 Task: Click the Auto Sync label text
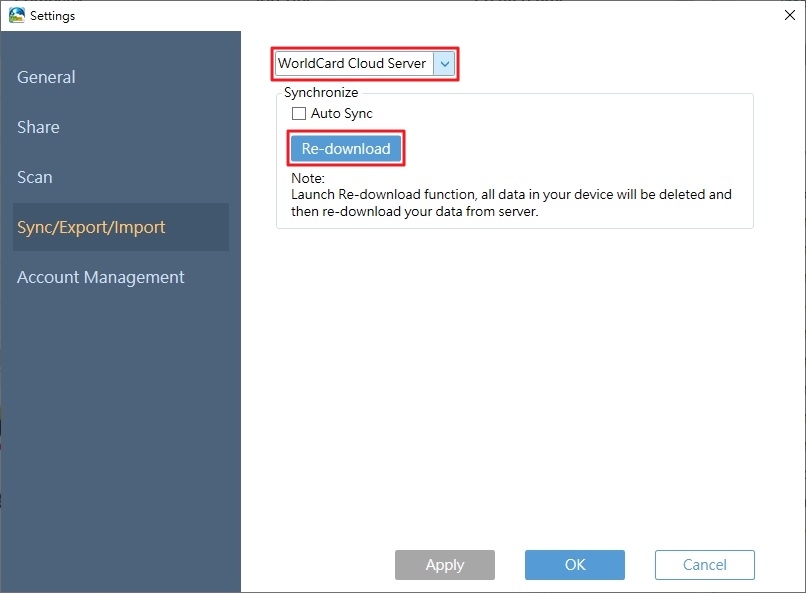click(x=341, y=113)
